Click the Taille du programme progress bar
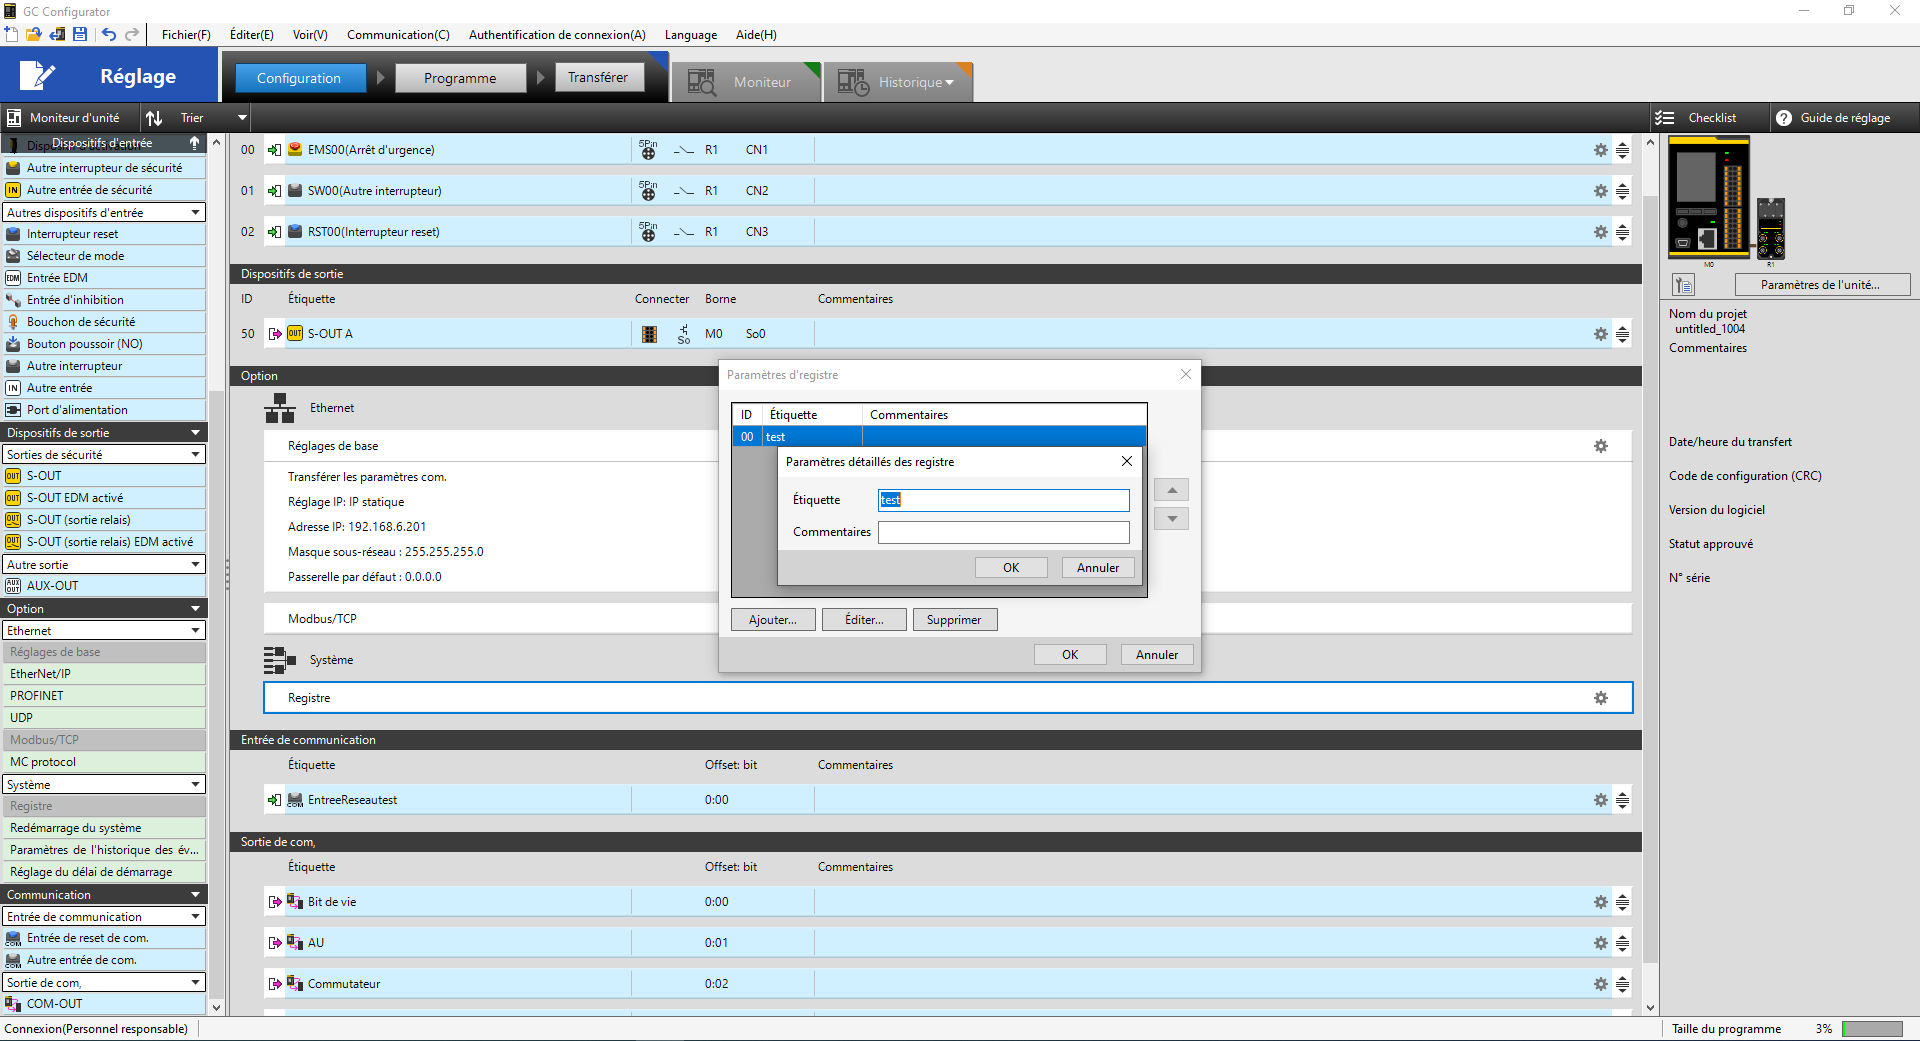This screenshot has height=1041, width=1920. 1872,1029
